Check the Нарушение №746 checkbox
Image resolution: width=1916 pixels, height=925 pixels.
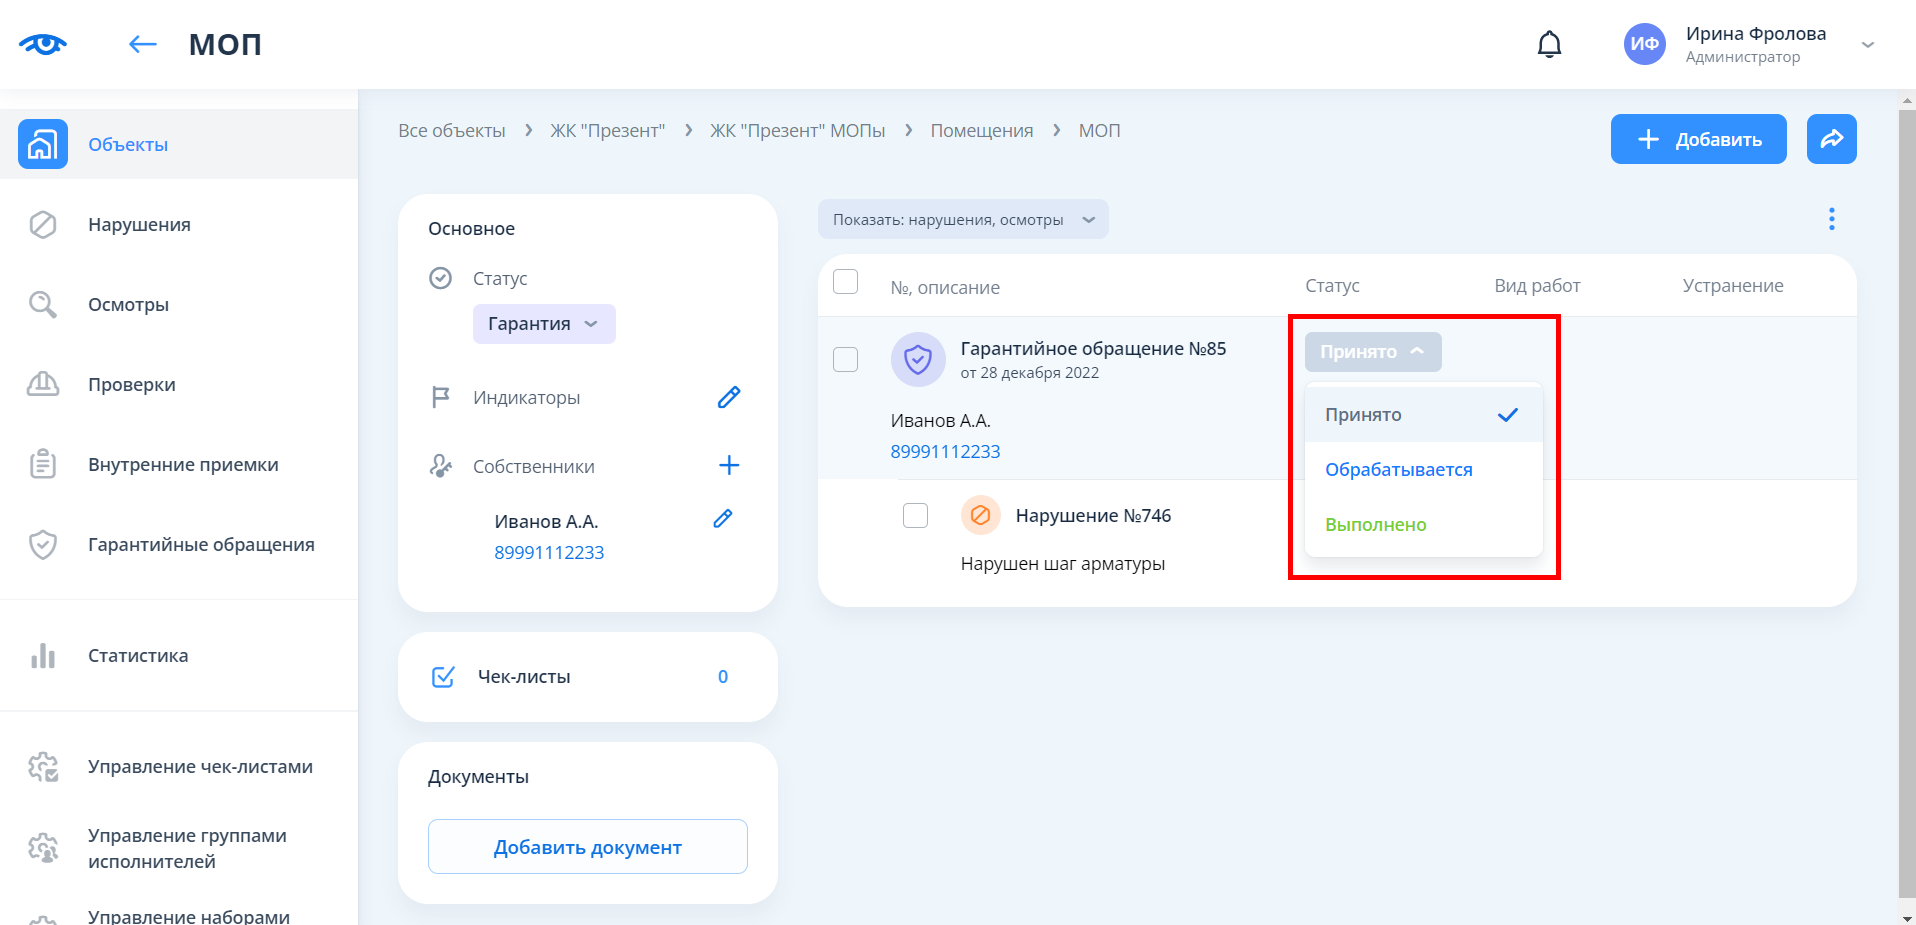(x=915, y=515)
